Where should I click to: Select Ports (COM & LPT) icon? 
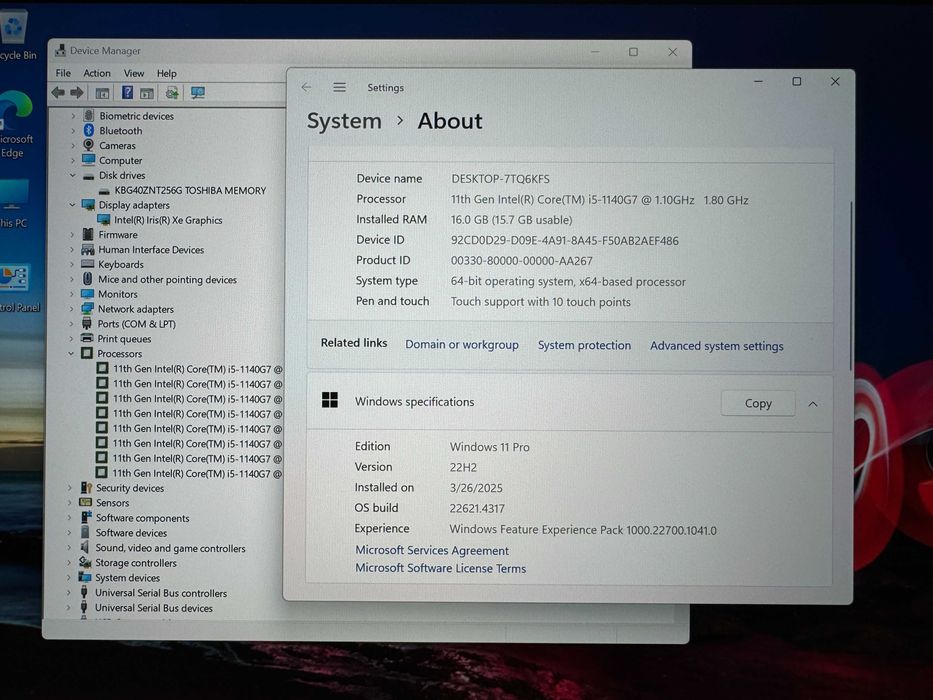tap(87, 323)
